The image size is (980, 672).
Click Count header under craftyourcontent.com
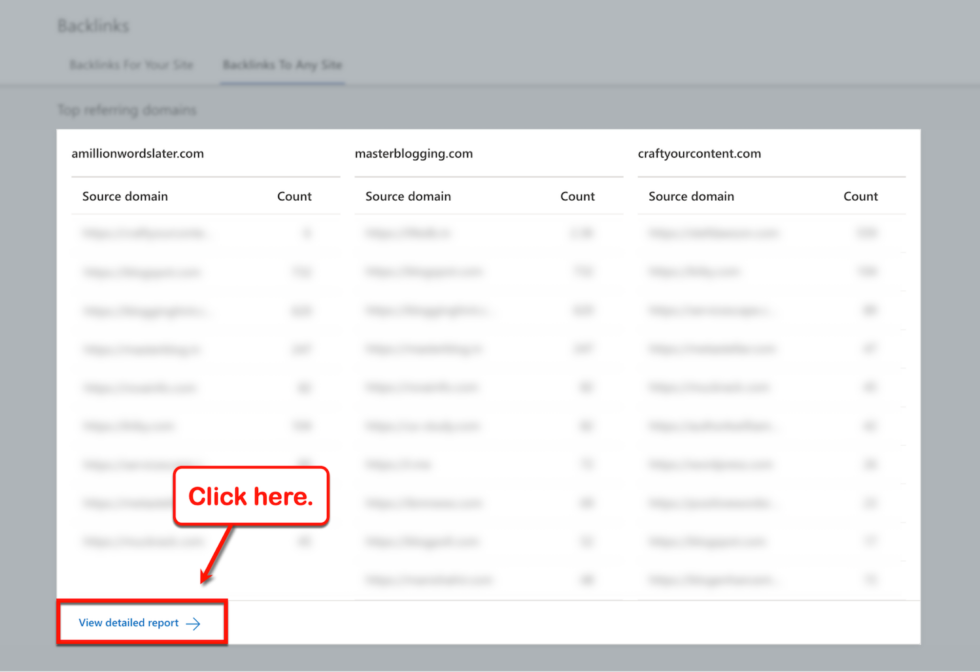[x=860, y=196]
